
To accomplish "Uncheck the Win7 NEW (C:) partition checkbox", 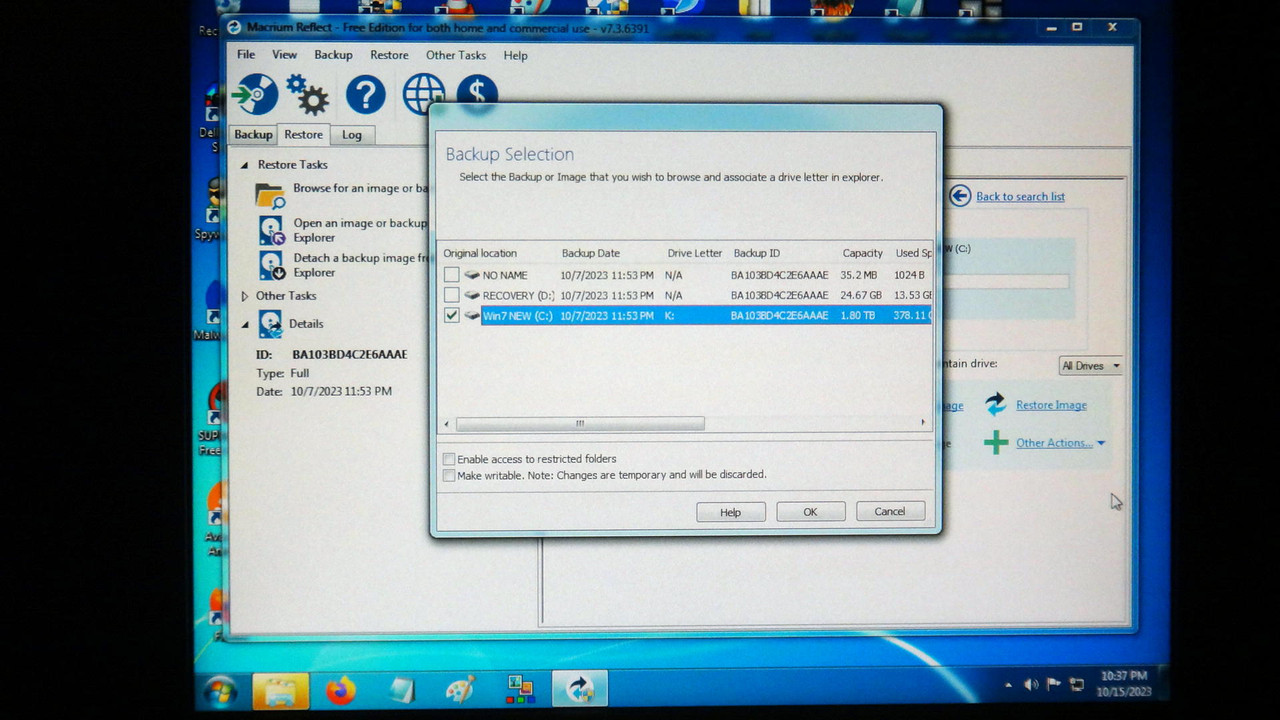I will 452,315.
